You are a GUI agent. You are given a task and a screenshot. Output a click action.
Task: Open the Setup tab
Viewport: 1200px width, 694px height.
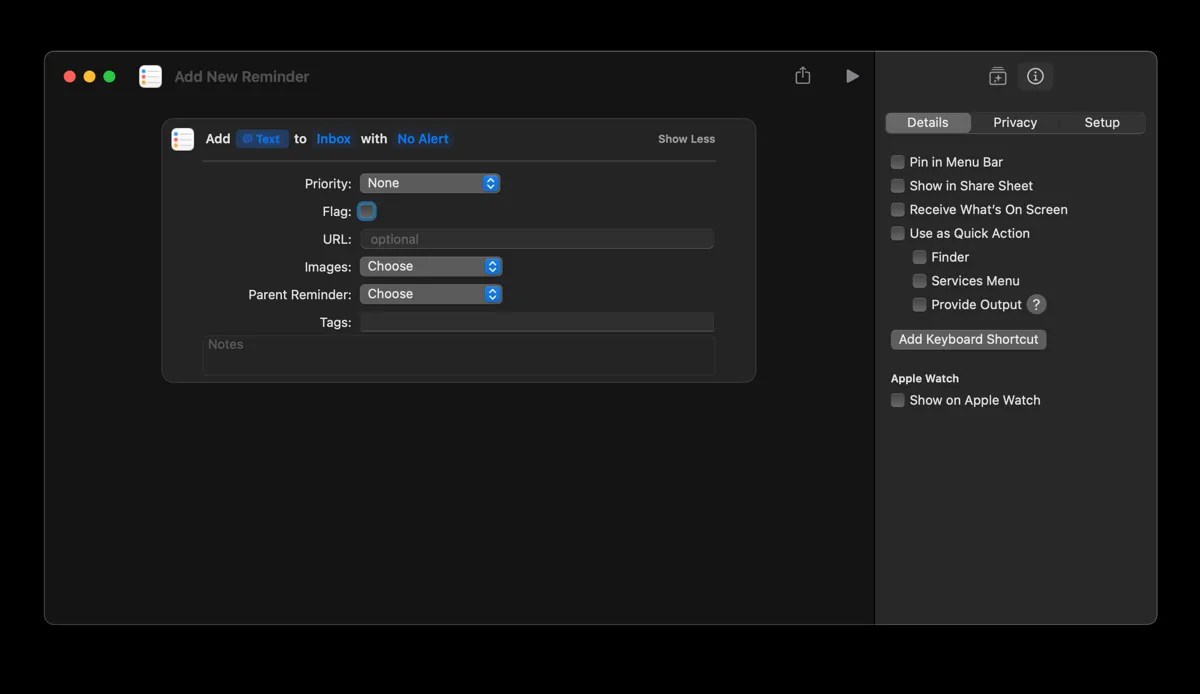[x=1101, y=122]
